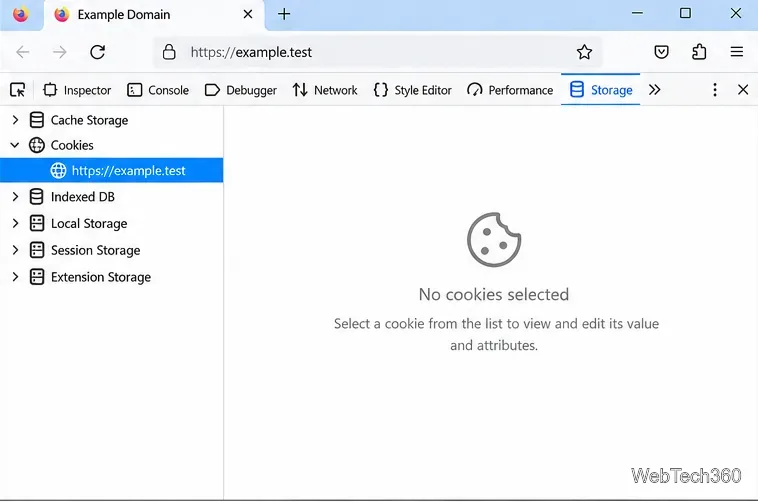Screen dimensions: 758x502
Task: Click the element picker icon in DevTools
Action: (18, 90)
